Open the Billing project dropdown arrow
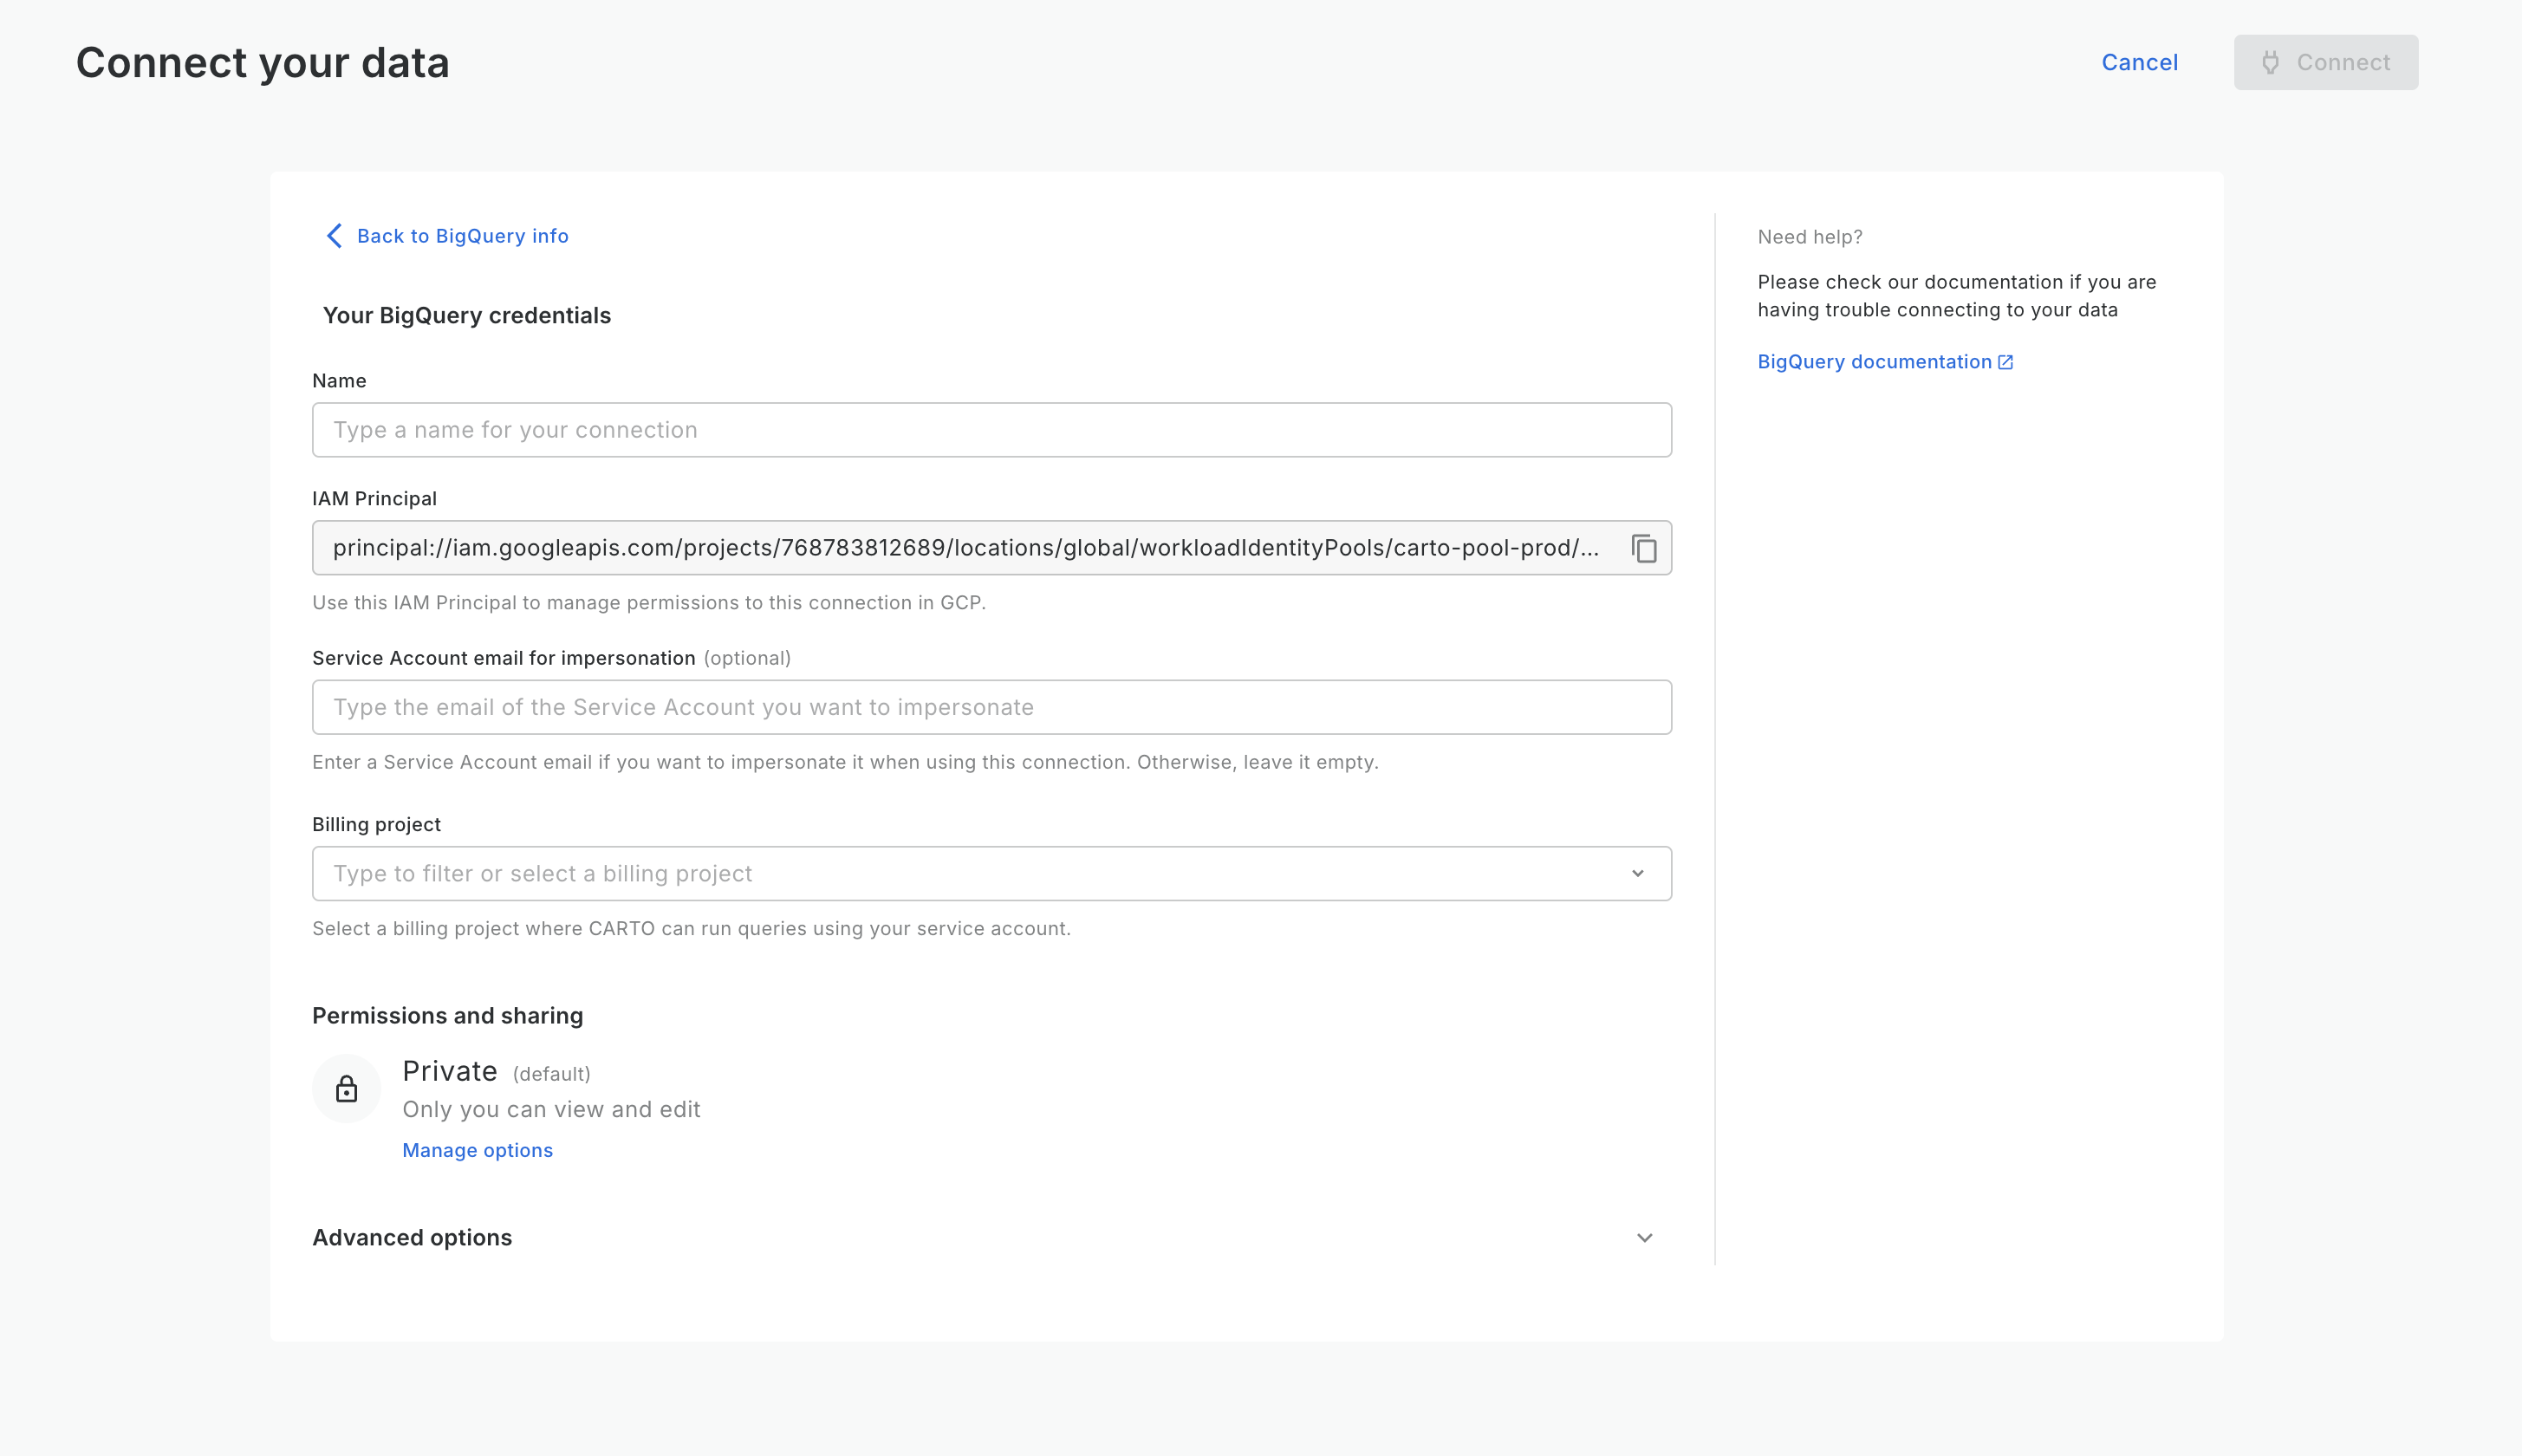2522x1456 pixels. [x=1637, y=874]
